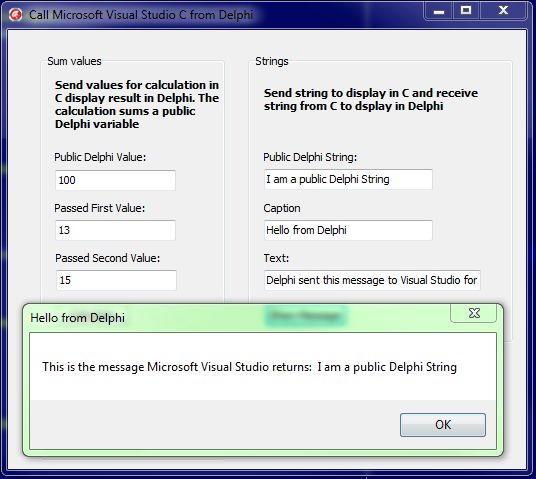Click the returned message text in dialog
This screenshot has width=536, height=479.
[249, 367]
